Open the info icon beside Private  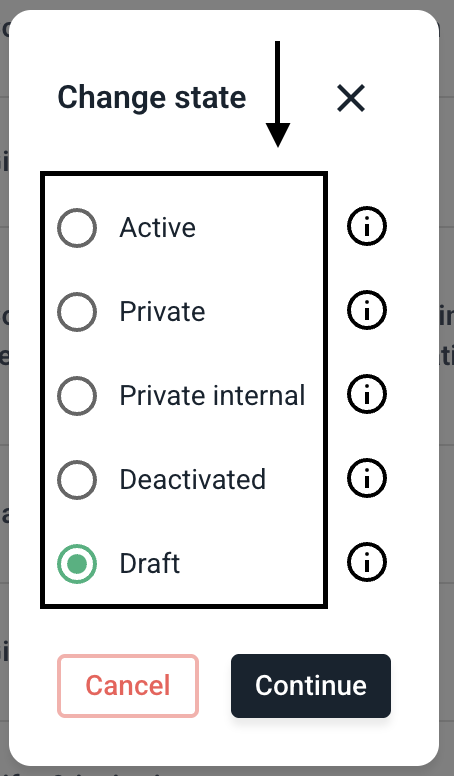pyautogui.click(x=366, y=310)
